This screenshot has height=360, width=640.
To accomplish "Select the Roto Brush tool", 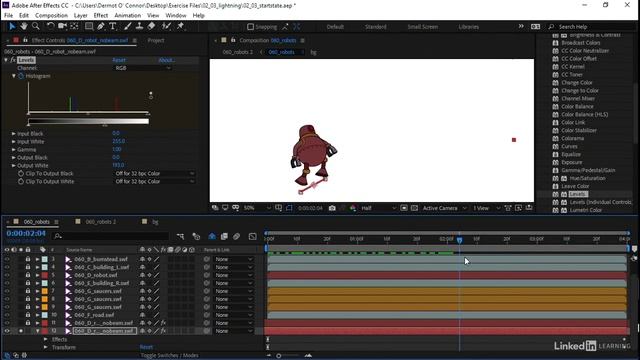I will coord(166,26).
